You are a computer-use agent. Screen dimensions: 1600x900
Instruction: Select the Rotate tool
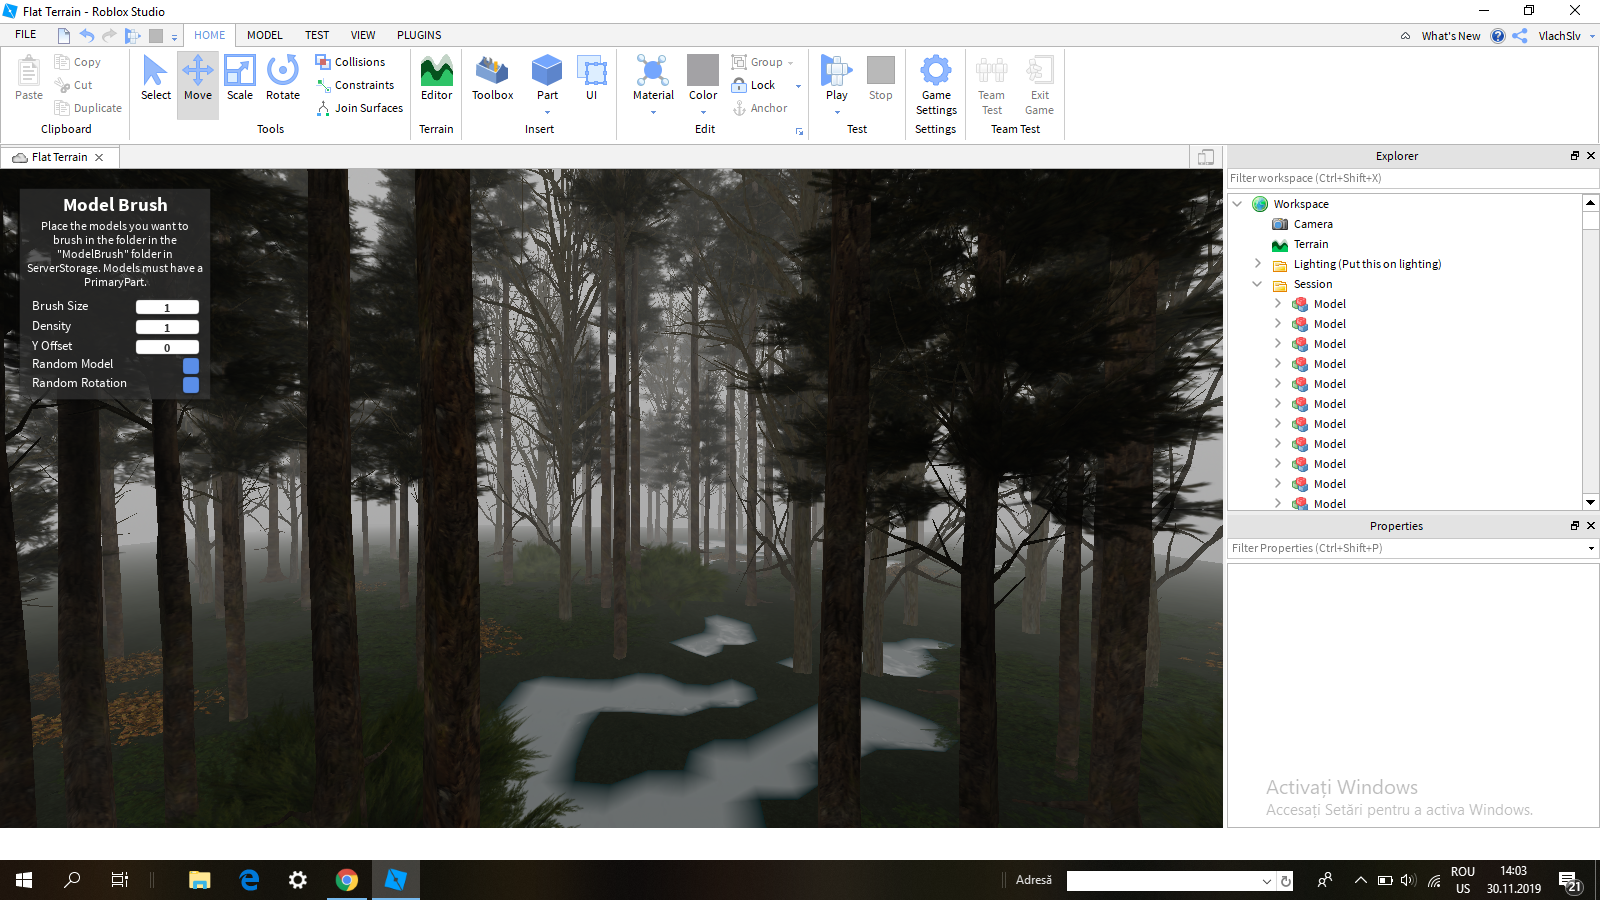(283, 80)
